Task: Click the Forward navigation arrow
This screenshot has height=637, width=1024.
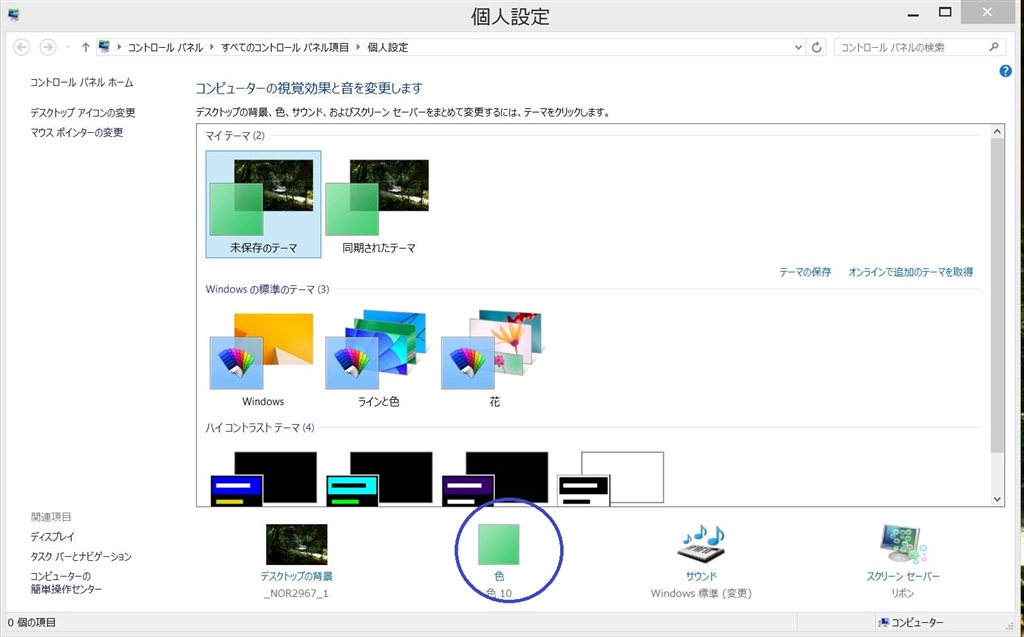Action: 48,47
